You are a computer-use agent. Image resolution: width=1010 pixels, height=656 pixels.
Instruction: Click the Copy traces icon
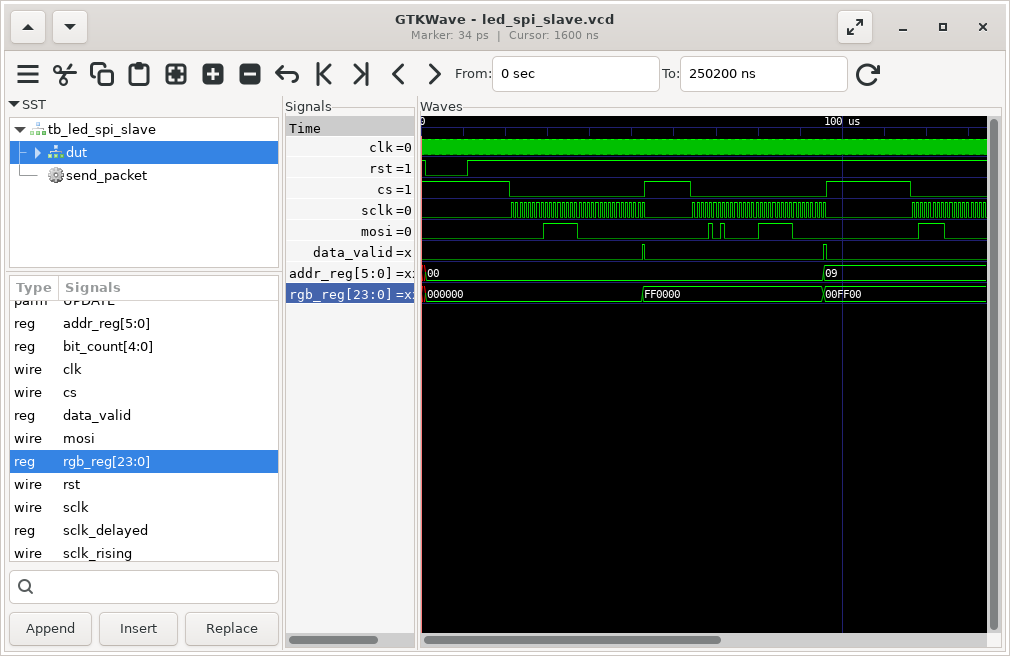(x=102, y=74)
